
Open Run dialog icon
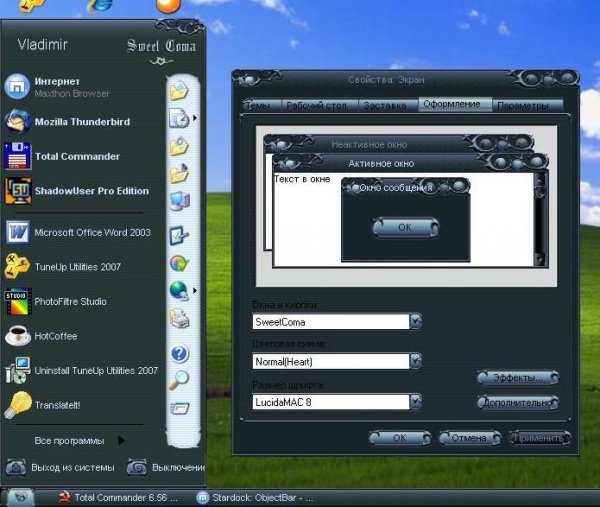point(179,408)
